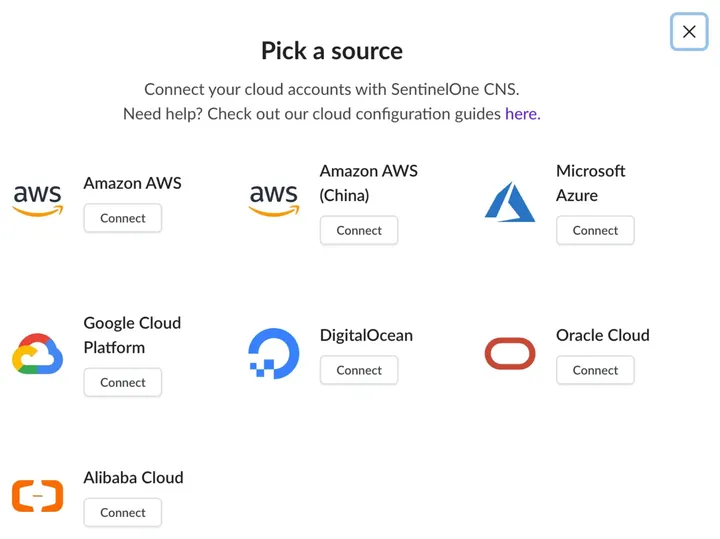The image size is (720, 539).
Task: Click the Alibaba Cloud logo icon
Action: 38,495
